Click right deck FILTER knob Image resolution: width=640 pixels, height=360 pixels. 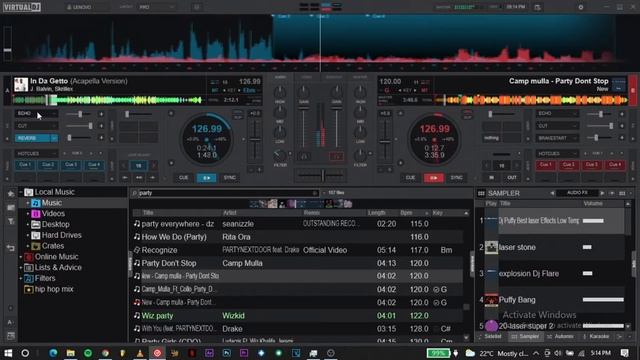360,155
